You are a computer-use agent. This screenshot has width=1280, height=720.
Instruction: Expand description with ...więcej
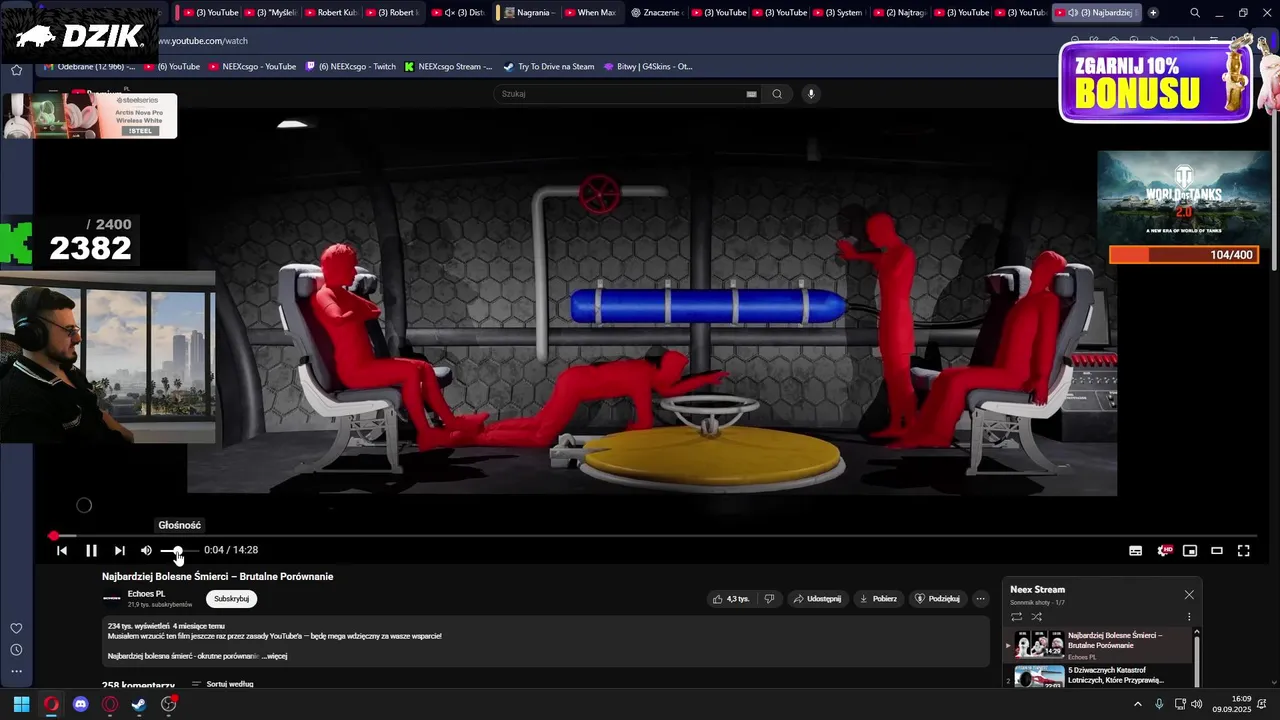274,656
